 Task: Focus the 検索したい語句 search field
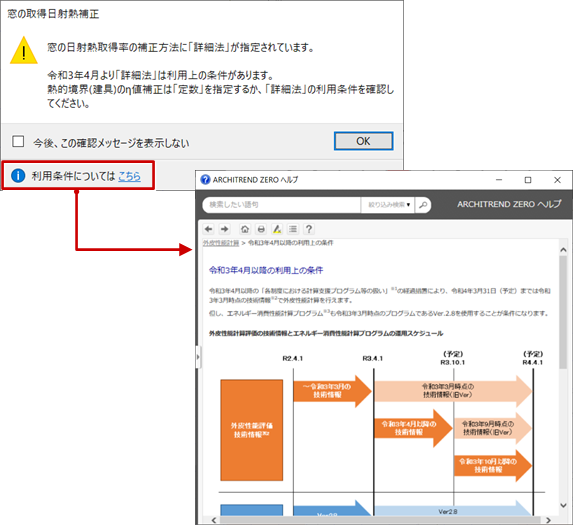tap(281, 205)
